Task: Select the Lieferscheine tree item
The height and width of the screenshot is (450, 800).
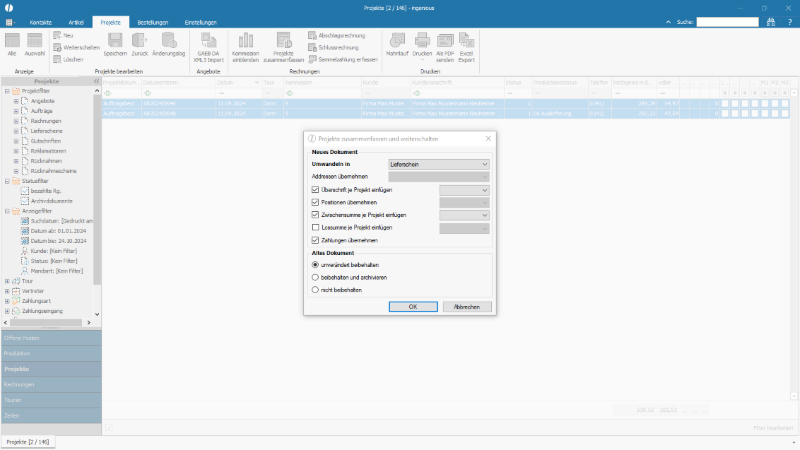Action: click(x=46, y=131)
